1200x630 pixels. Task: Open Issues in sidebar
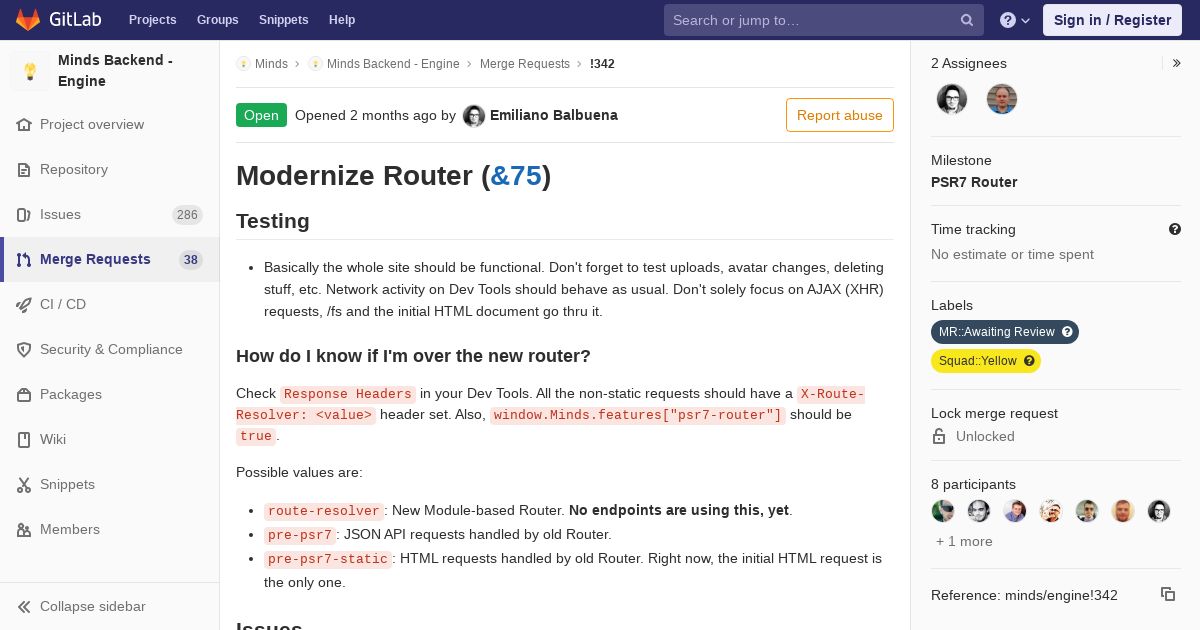[x=60, y=214]
